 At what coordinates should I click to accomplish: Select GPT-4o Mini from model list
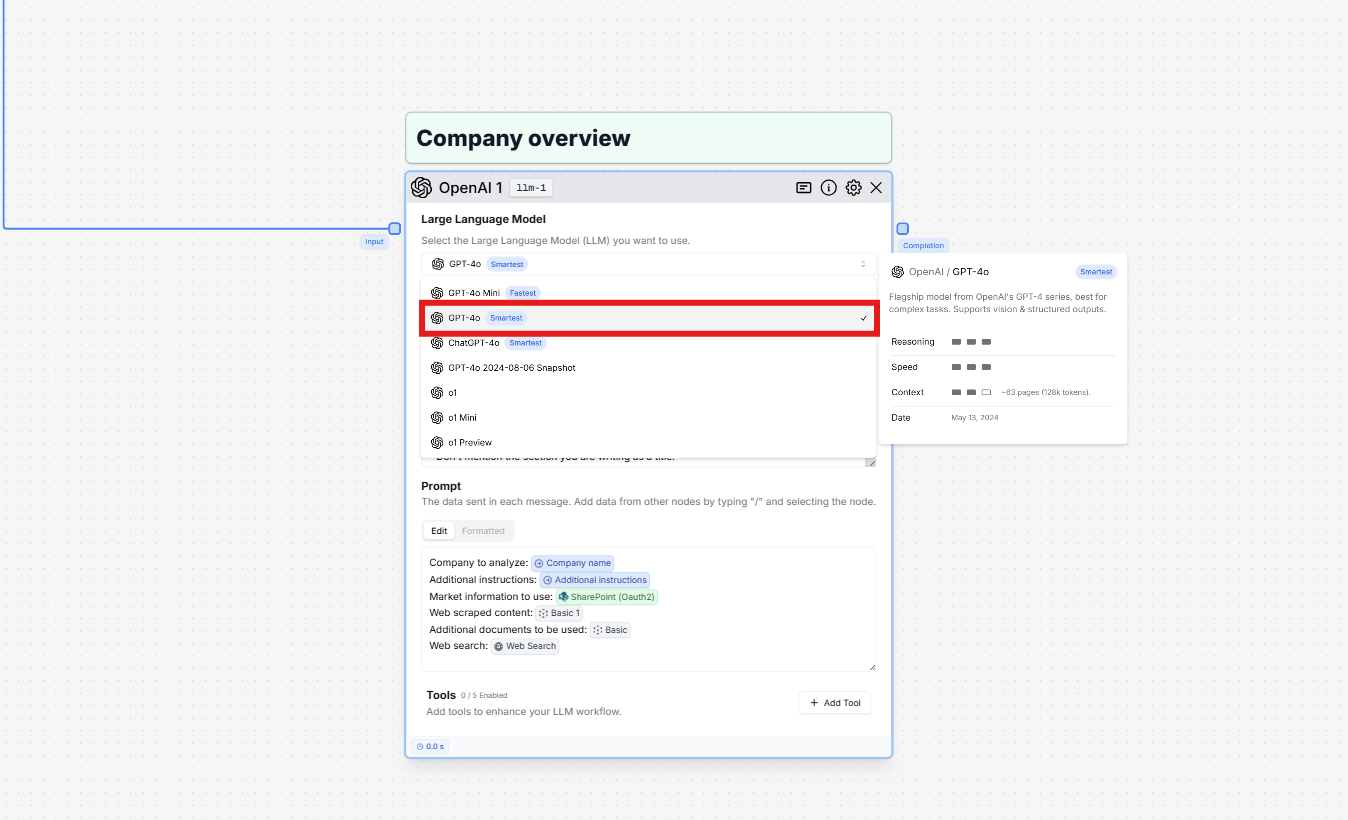(648, 293)
